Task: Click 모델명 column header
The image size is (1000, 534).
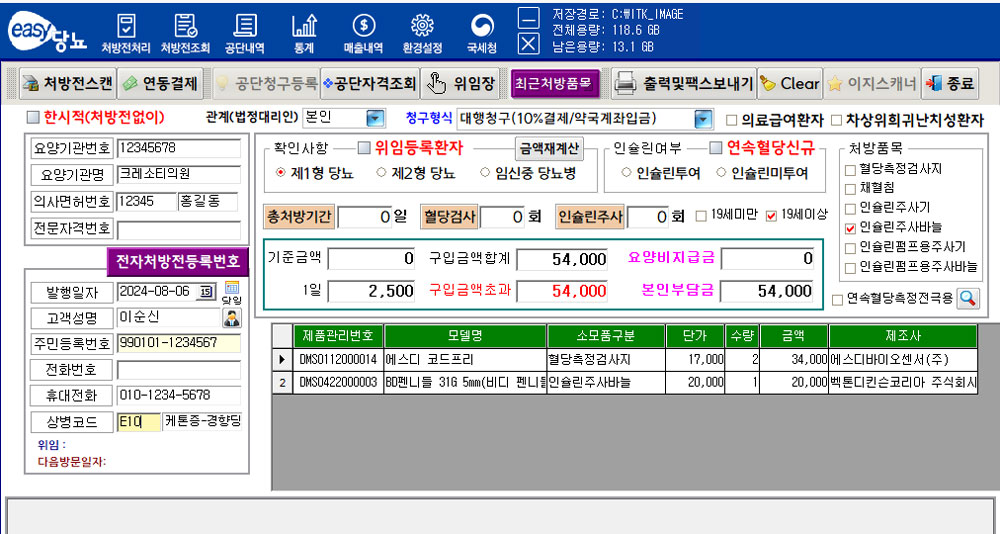Action: pyautogui.click(x=465, y=336)
